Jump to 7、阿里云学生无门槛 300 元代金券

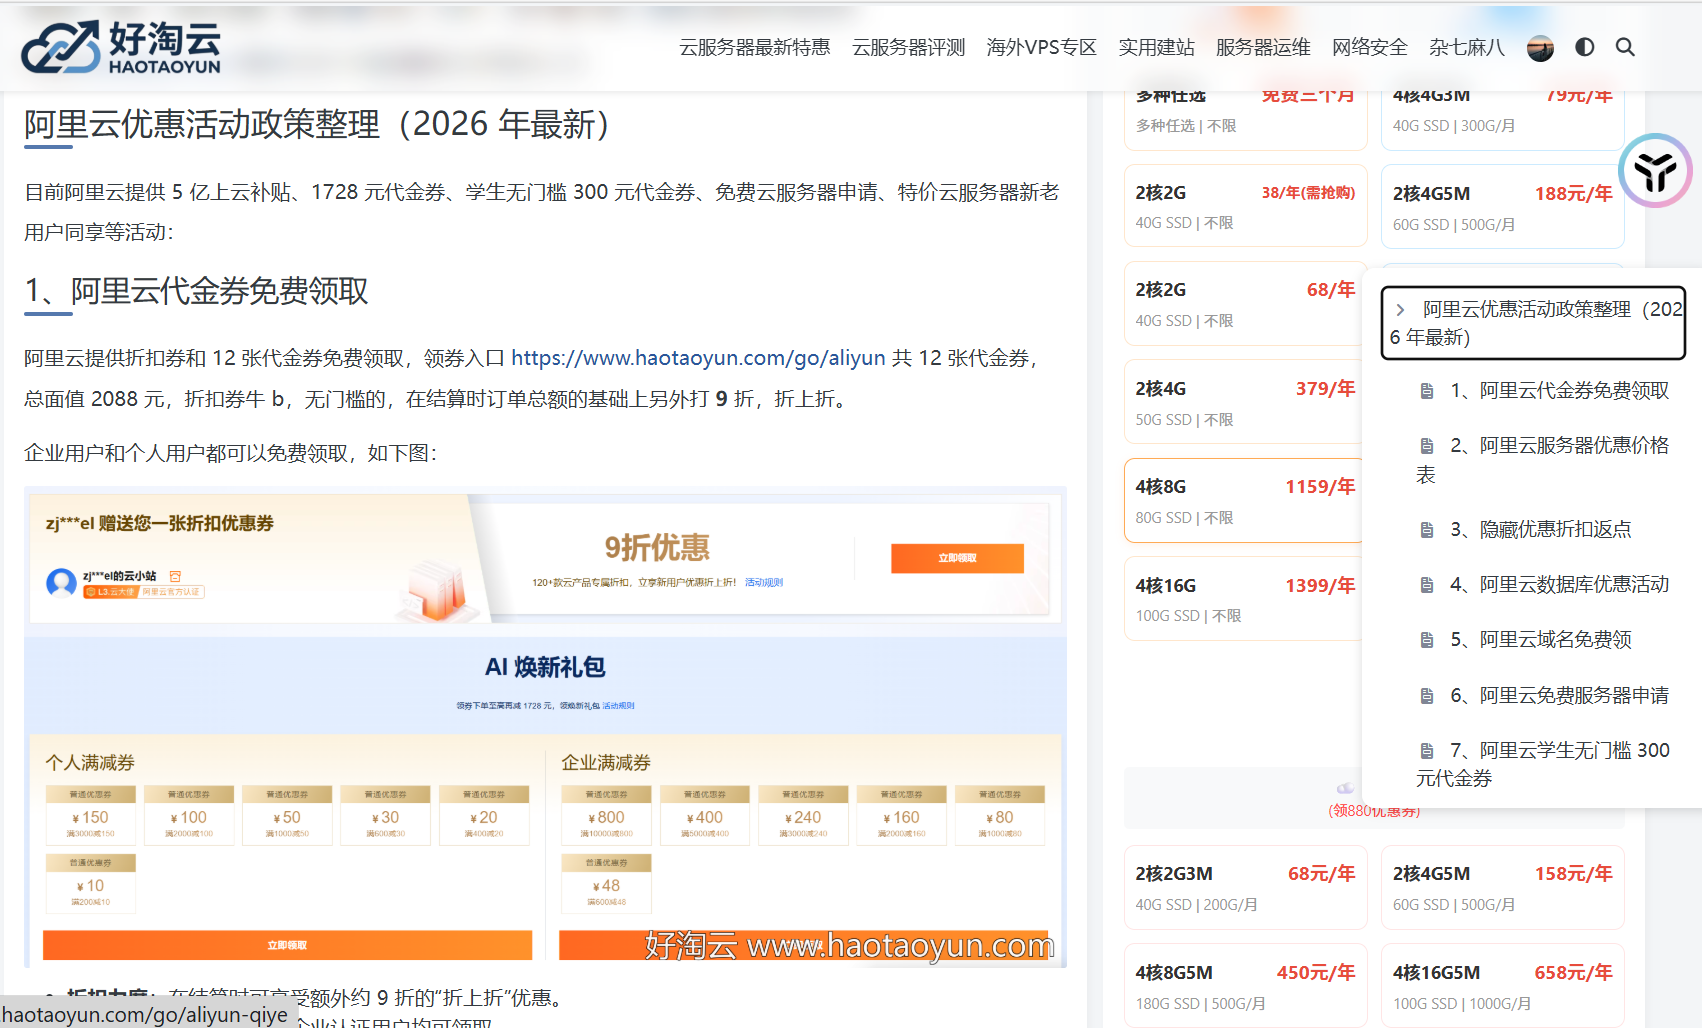1542,764
